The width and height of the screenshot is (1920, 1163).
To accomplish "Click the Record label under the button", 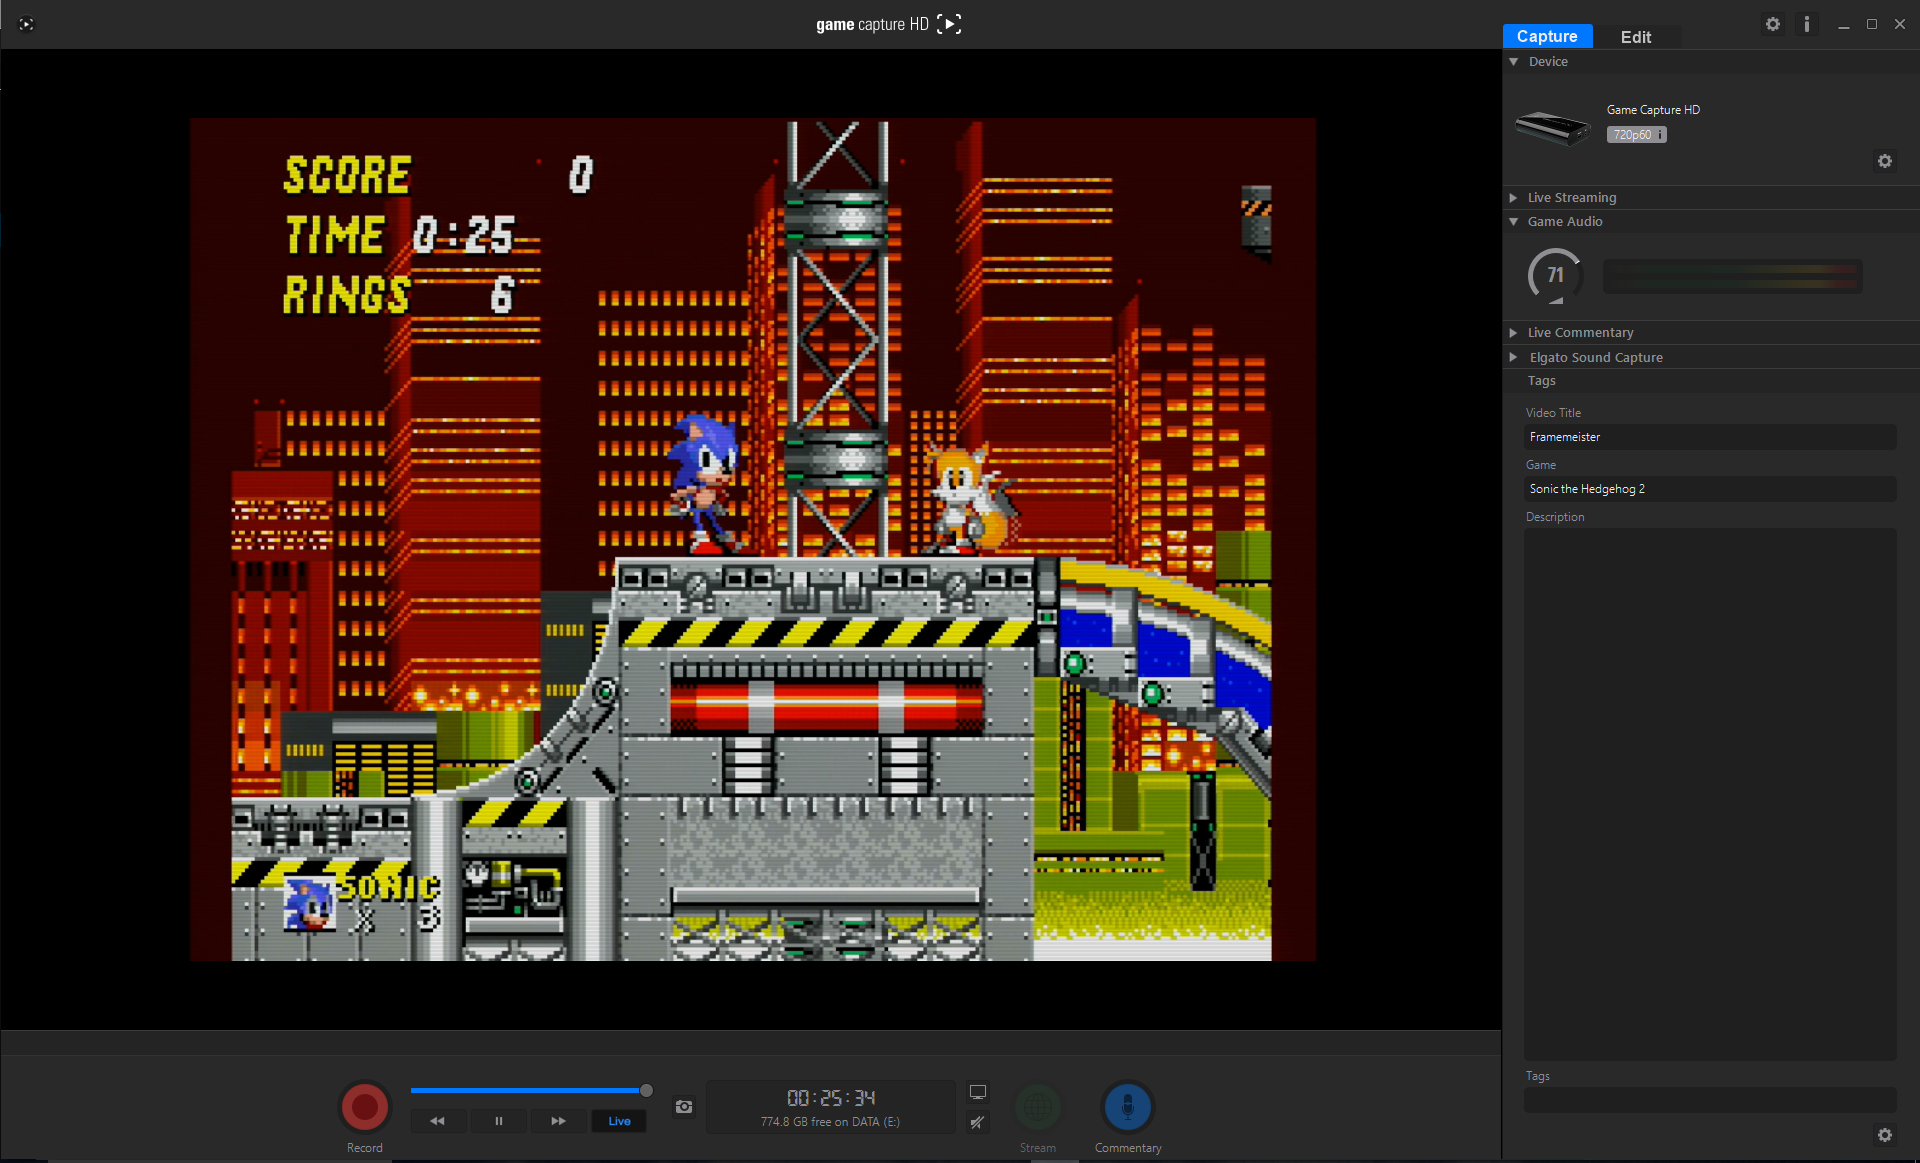I will [x=364, y=1148].
